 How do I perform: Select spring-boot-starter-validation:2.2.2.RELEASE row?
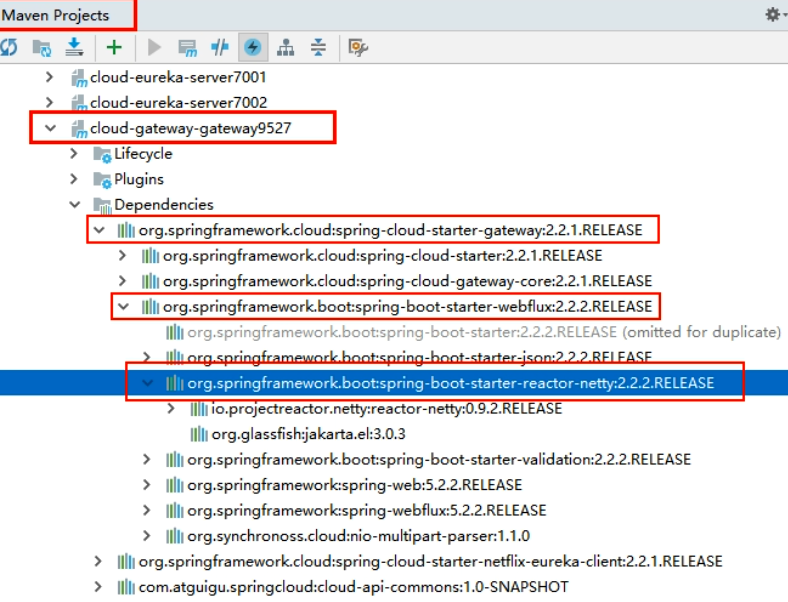[439, 460]
